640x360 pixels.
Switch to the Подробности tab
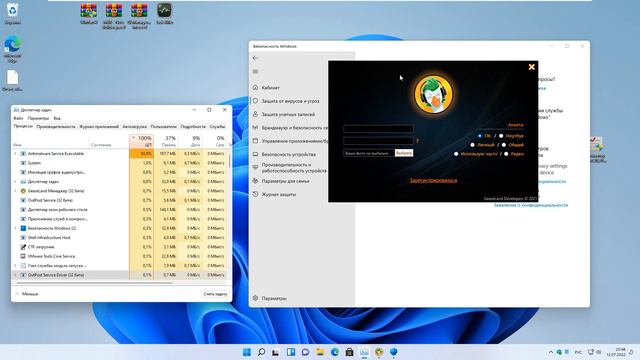193,127
